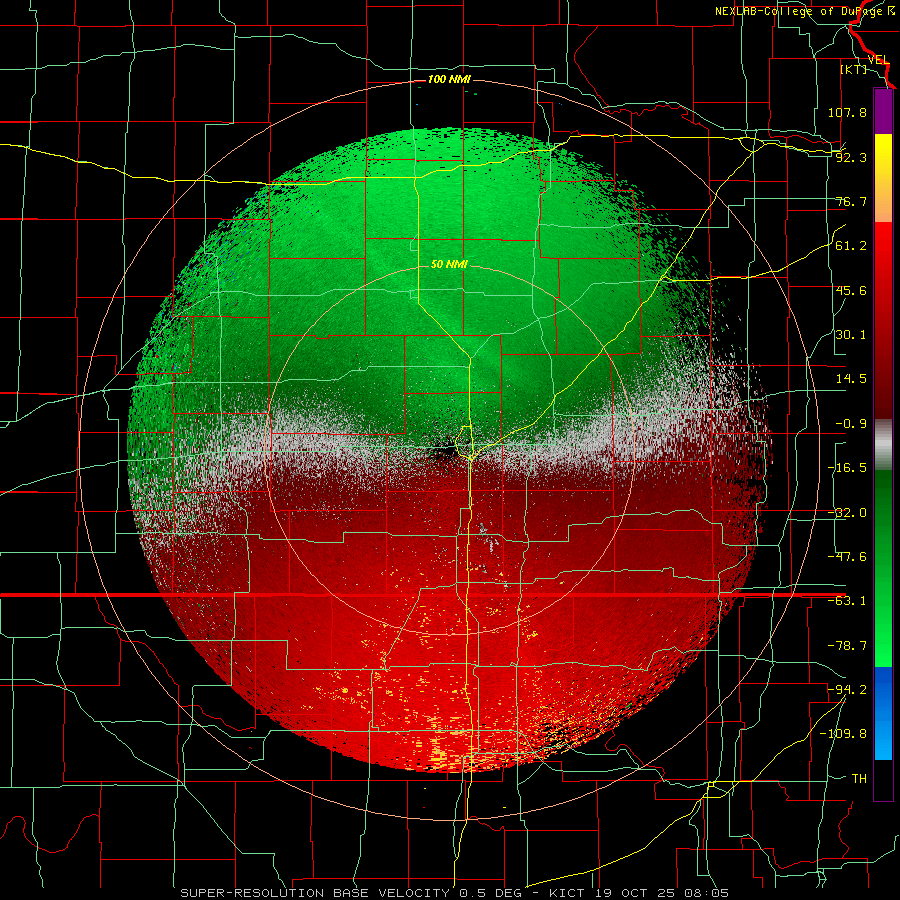The image size is (900, 900).
Task: Click the TH threshold label
Action: pos(859,778)
